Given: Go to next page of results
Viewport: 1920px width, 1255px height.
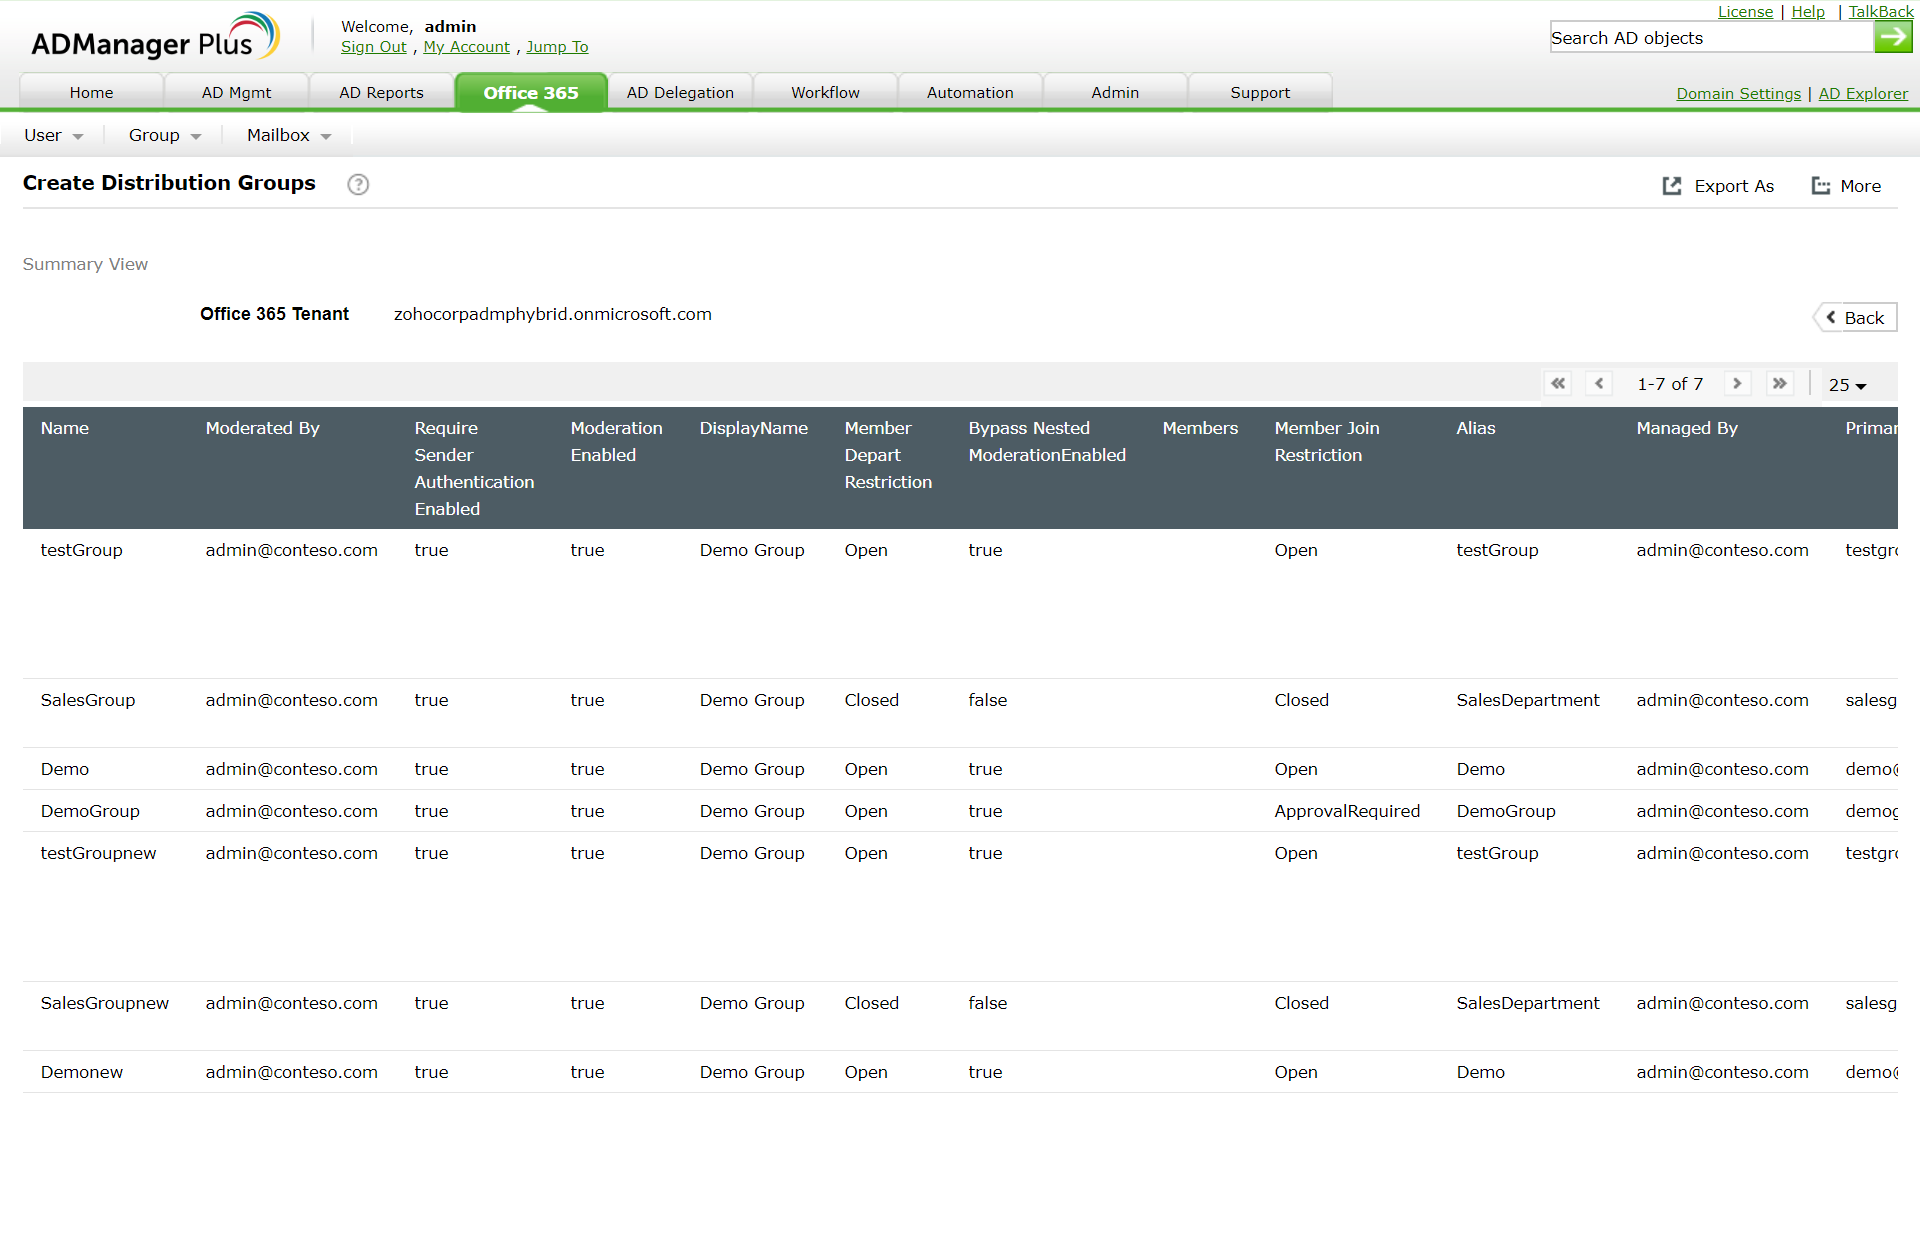Looking at the screenshot, I should tap(1737, 384).
